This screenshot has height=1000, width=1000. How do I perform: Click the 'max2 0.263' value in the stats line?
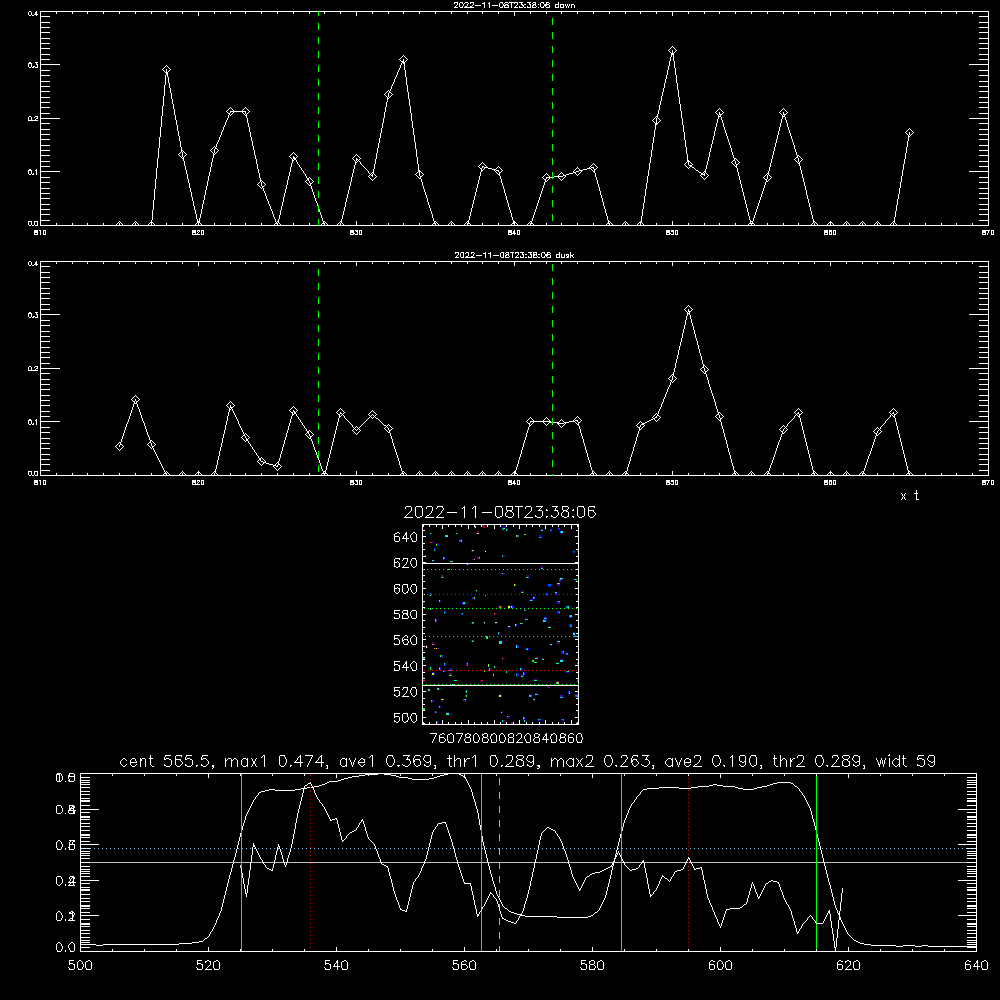point(600,761)
